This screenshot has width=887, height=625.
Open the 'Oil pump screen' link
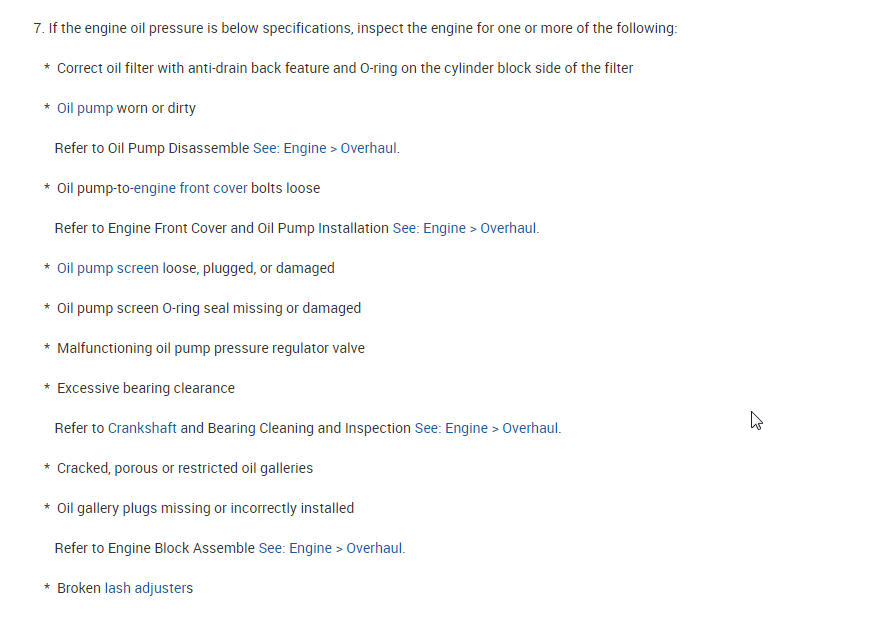107,268
